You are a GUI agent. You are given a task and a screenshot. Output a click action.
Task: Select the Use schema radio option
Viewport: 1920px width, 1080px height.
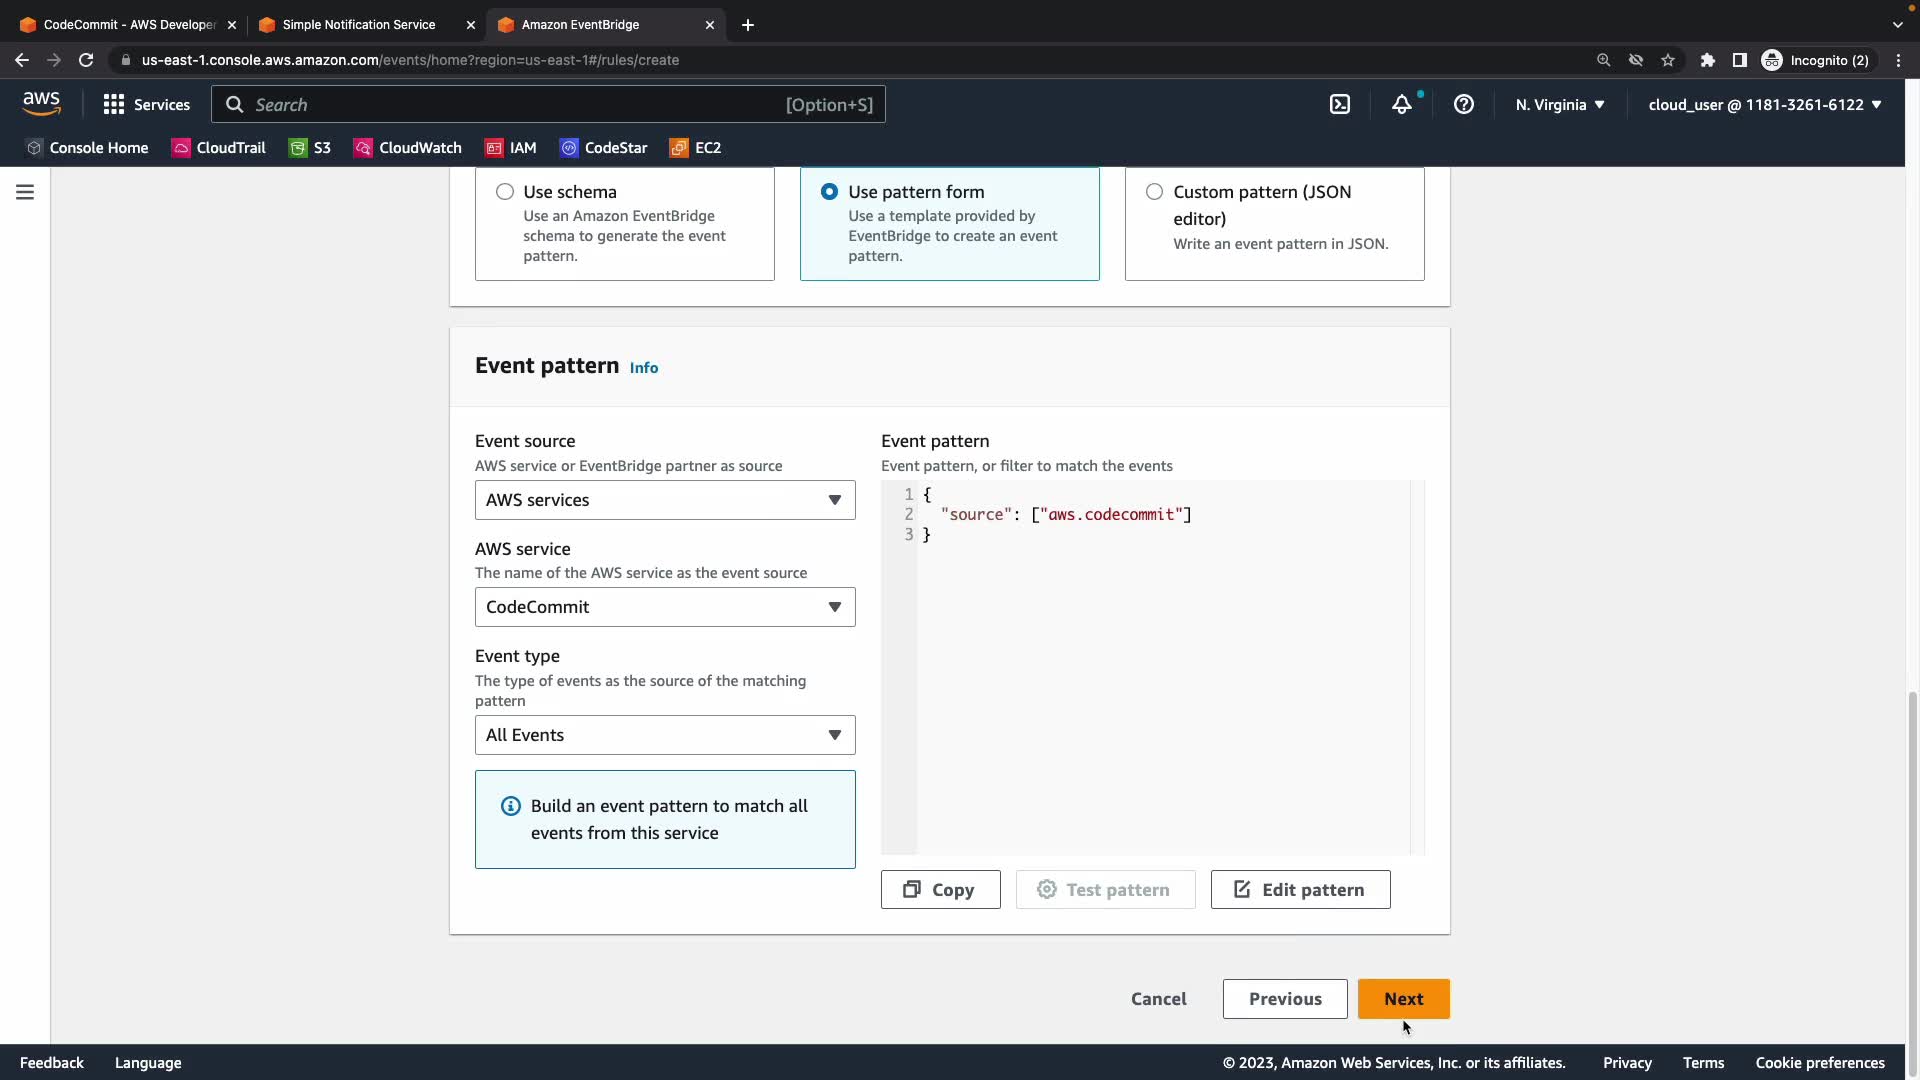click(505, 192)
